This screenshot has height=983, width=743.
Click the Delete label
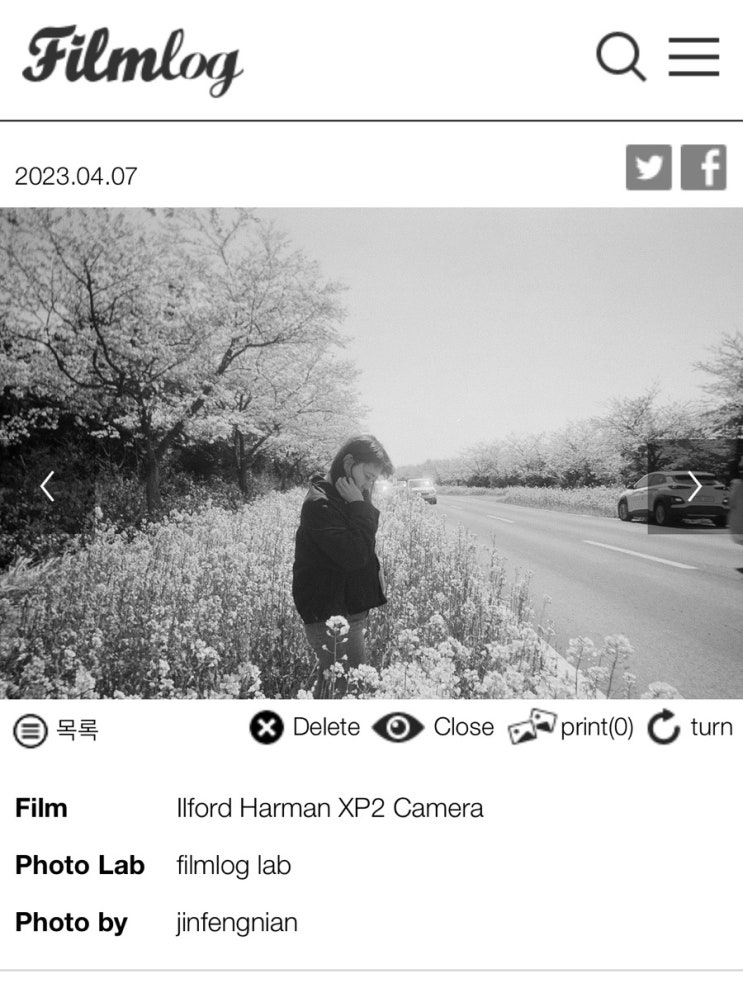click(326, 727)
